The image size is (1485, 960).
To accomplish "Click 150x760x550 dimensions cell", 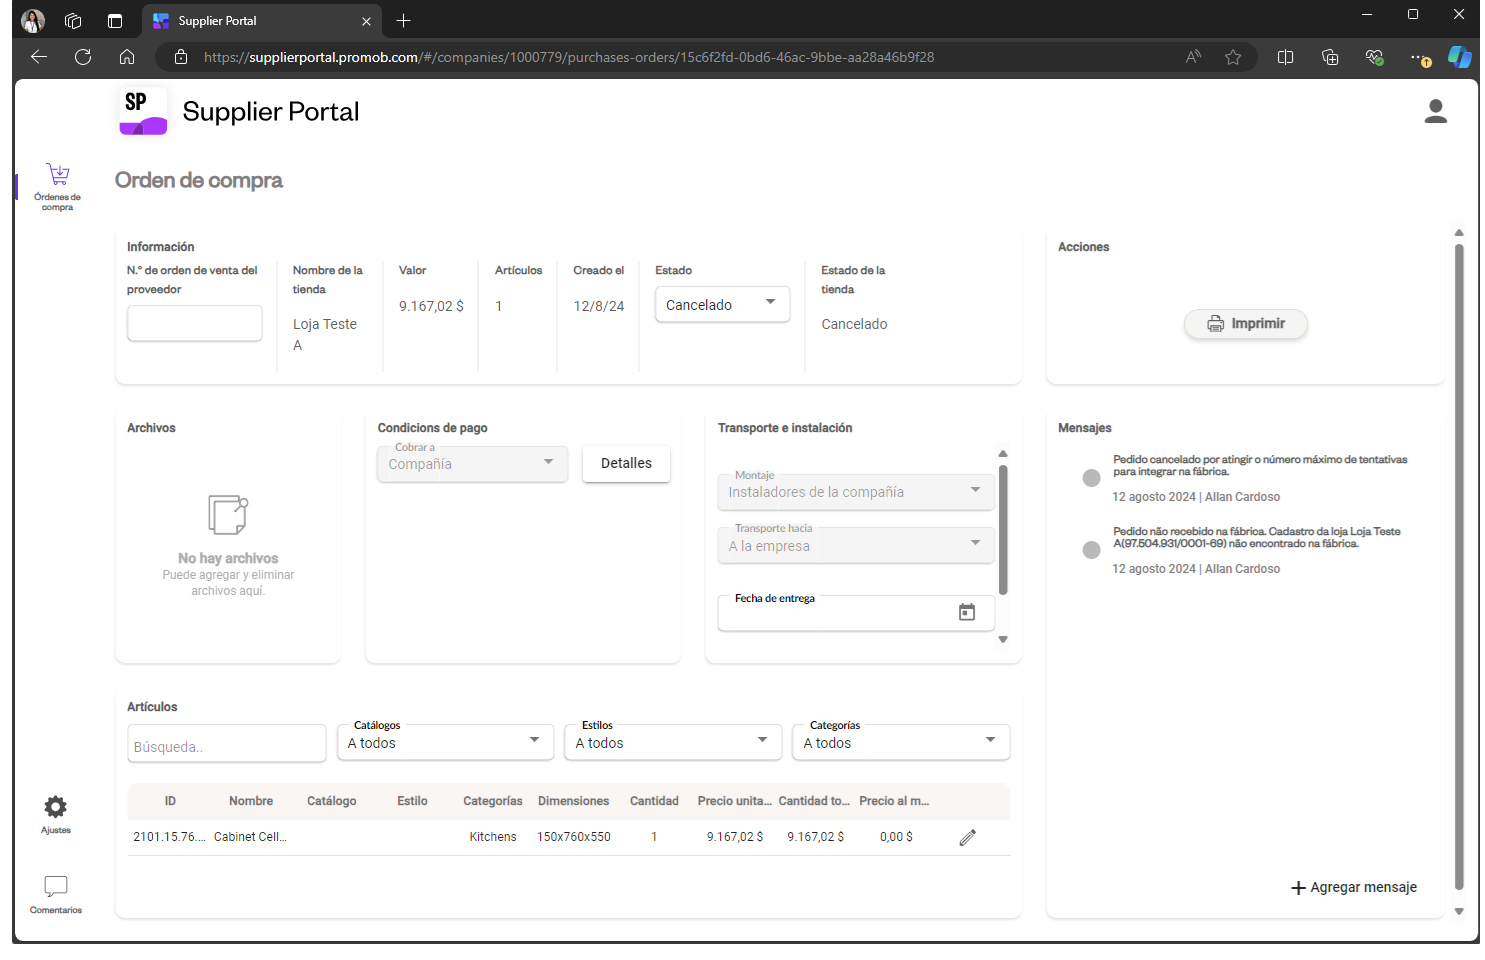I will pos(573,837).
